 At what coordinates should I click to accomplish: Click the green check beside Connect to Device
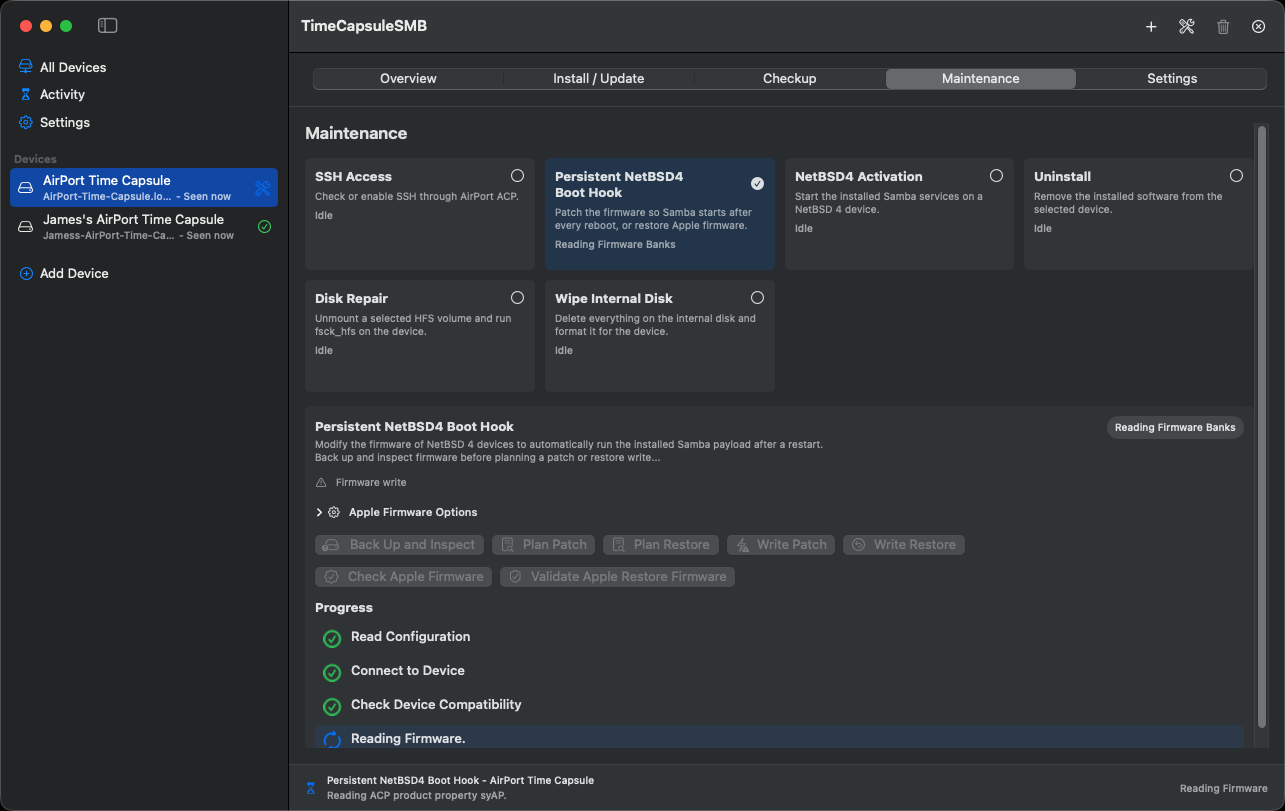tap(332, 672)
